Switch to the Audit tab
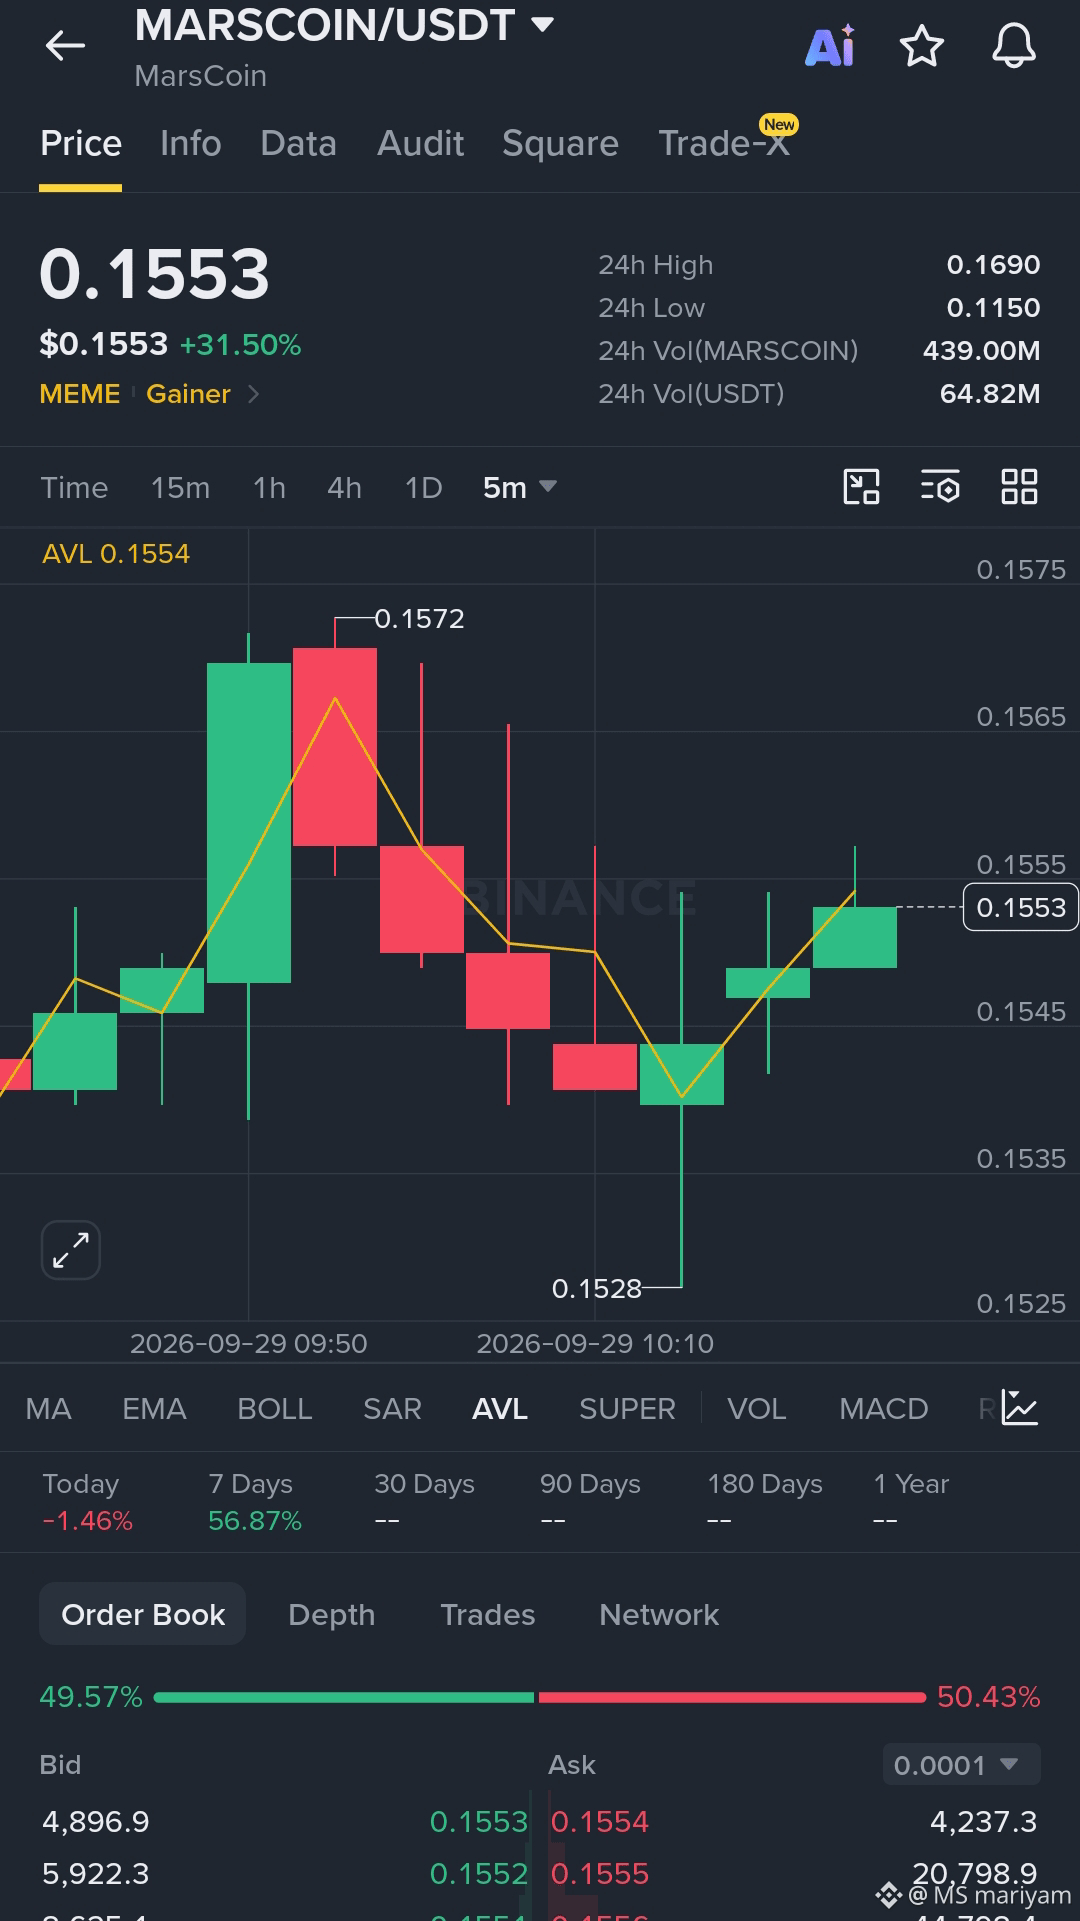Viewport: 1080px width, 1921px height. [x=420, y=143]
